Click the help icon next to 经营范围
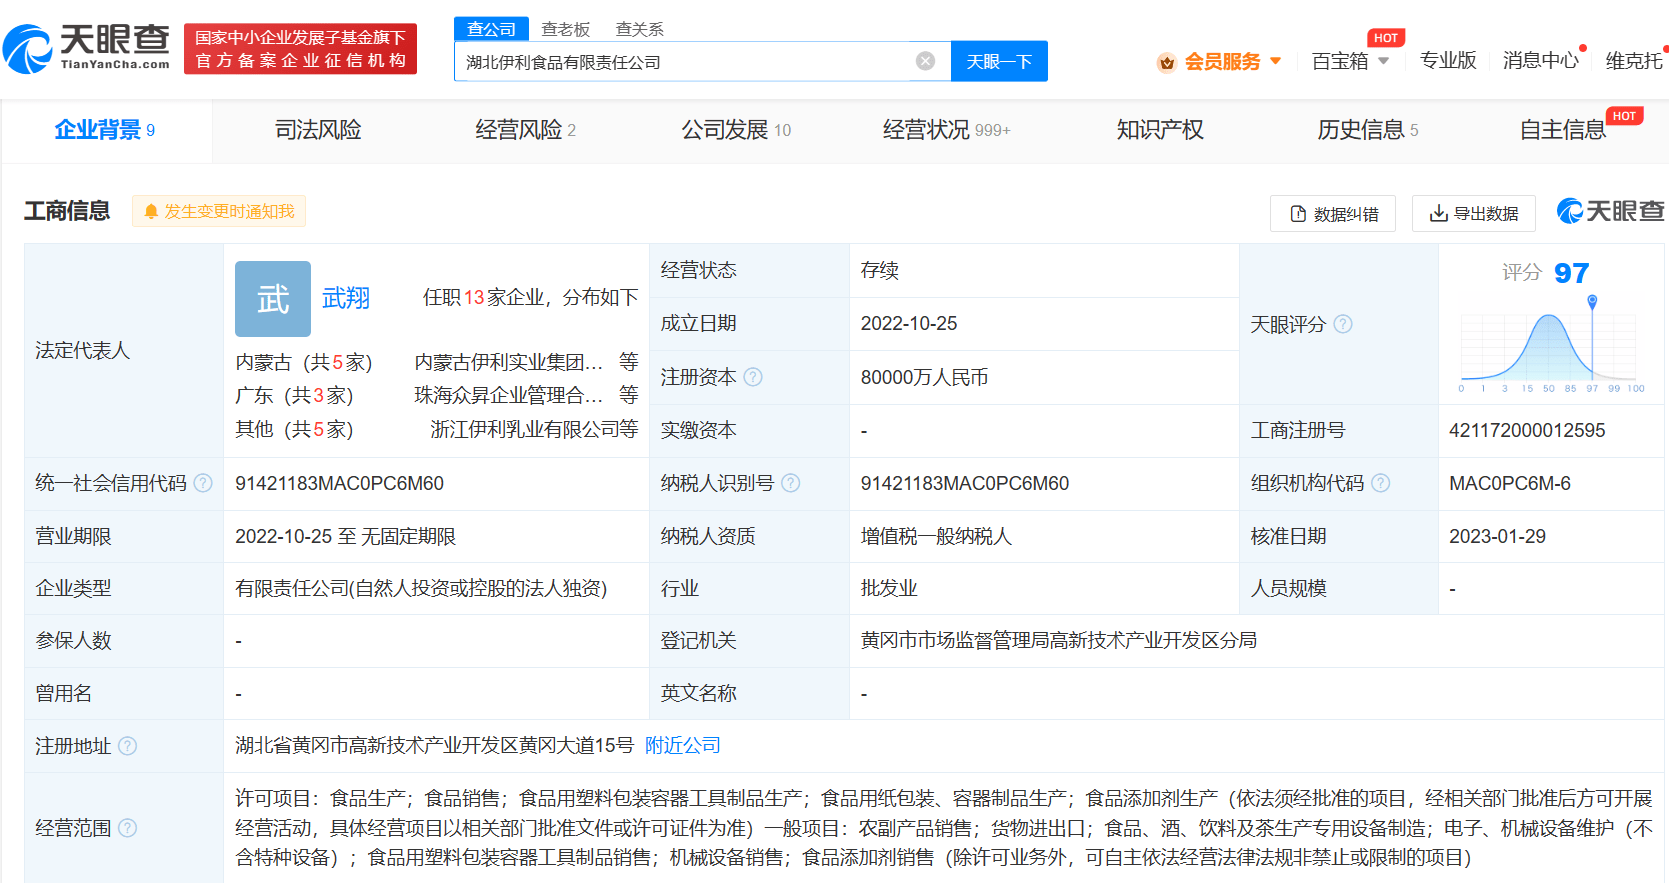The image size is (1669, 883). pyautogui.click(x=128, y=828)
